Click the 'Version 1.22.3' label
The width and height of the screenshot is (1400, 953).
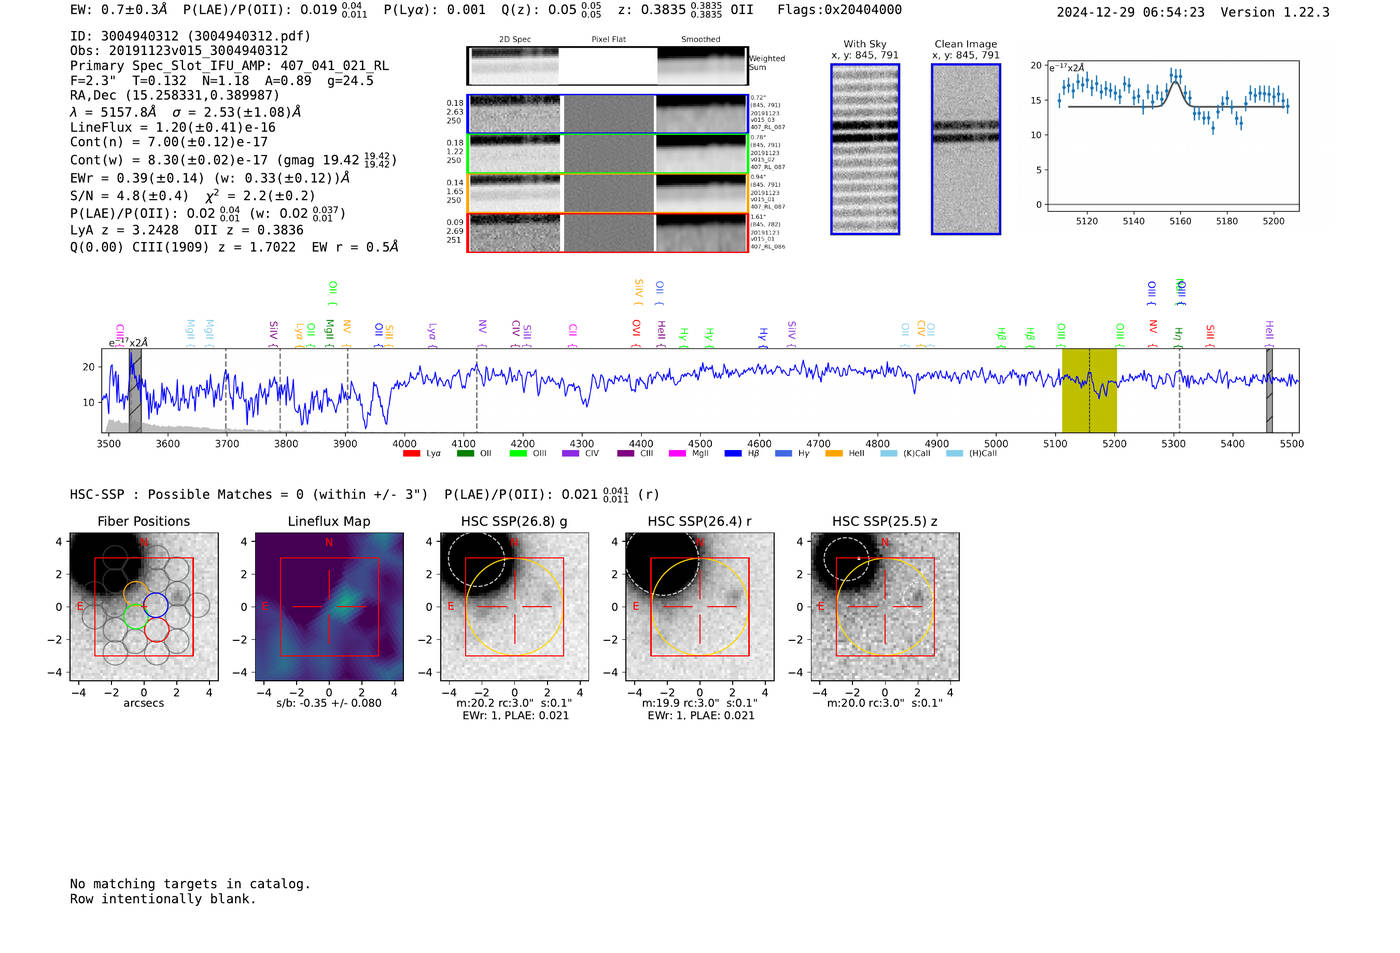pos(1276,13)
